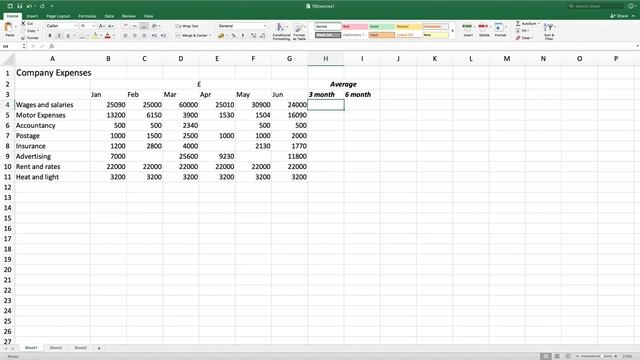640x360 pixels.
Task: Open the Data ribbon tab
Action: click(x=109, y=16)
